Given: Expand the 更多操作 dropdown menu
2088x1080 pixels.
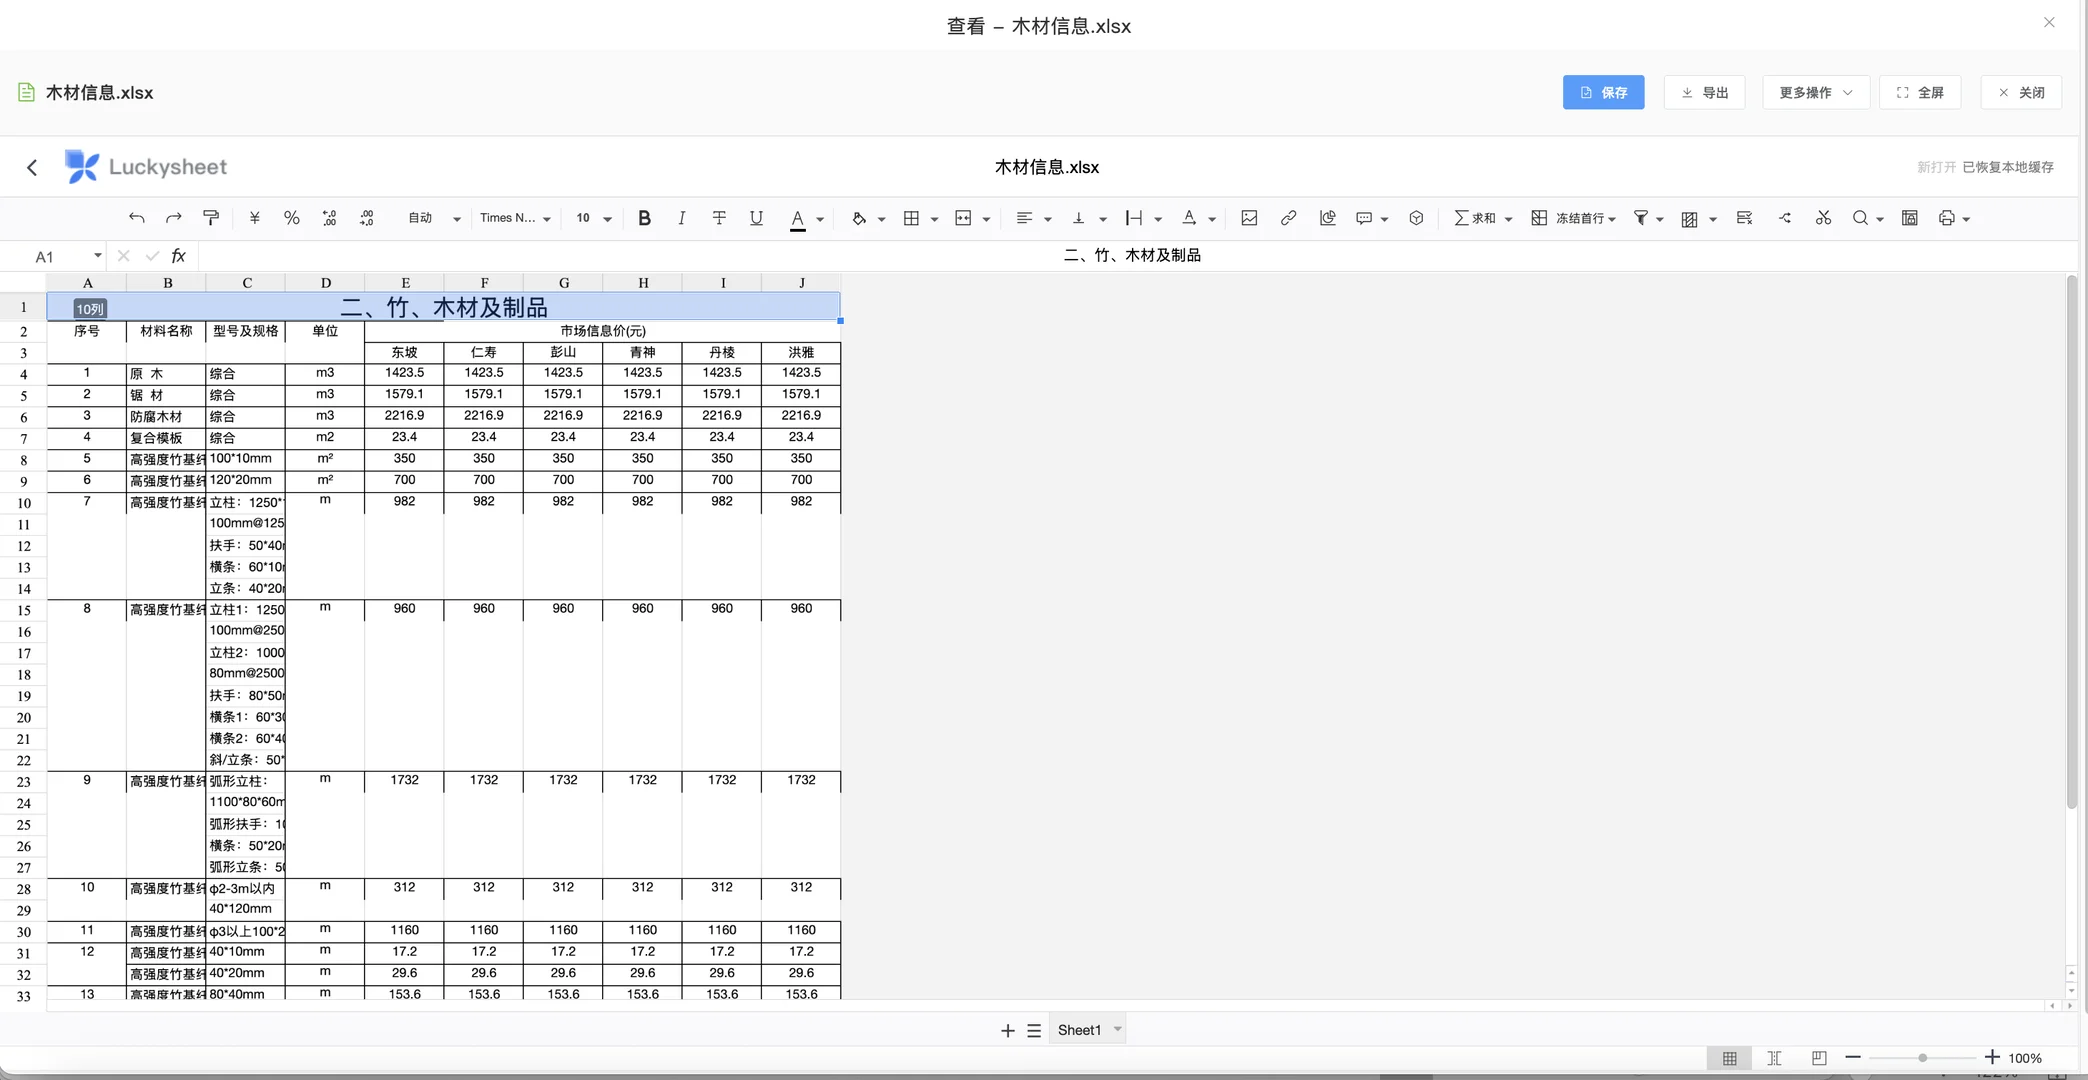Looking at the screenshot, I should pyautogui.click(x=1815, y=92).
